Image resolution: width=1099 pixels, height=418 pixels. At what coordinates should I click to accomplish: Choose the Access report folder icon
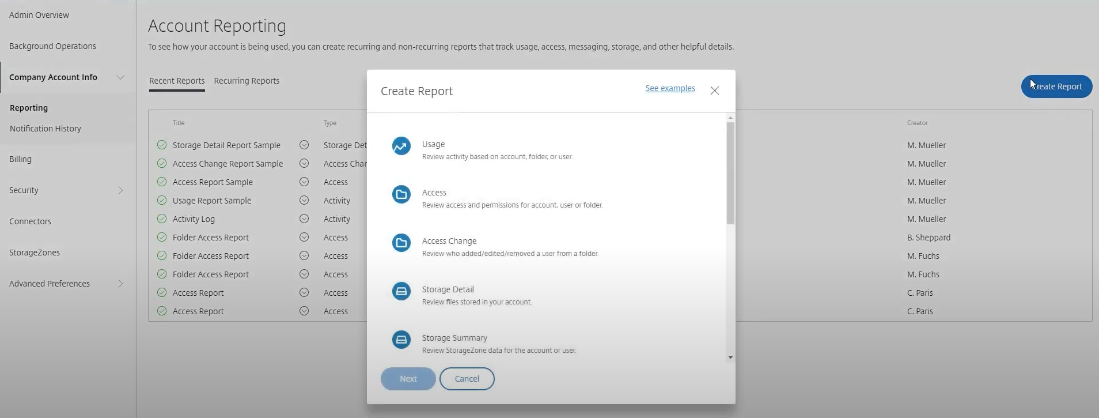401,194
